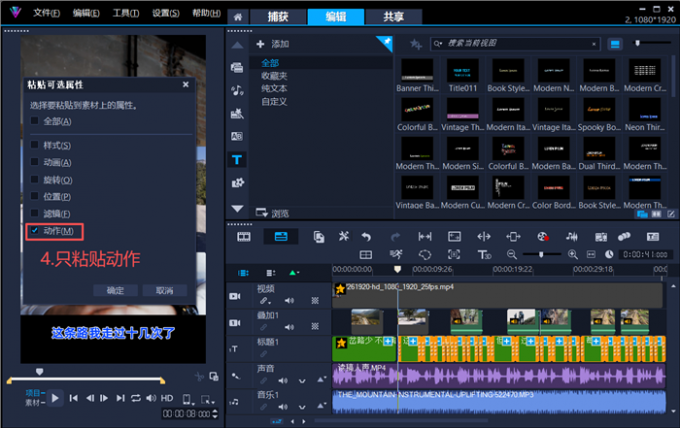Close the 粘贴可选属性 dialog
Image resolution: width=680 pixels, height=428 pixels.
tap(186, 85)
